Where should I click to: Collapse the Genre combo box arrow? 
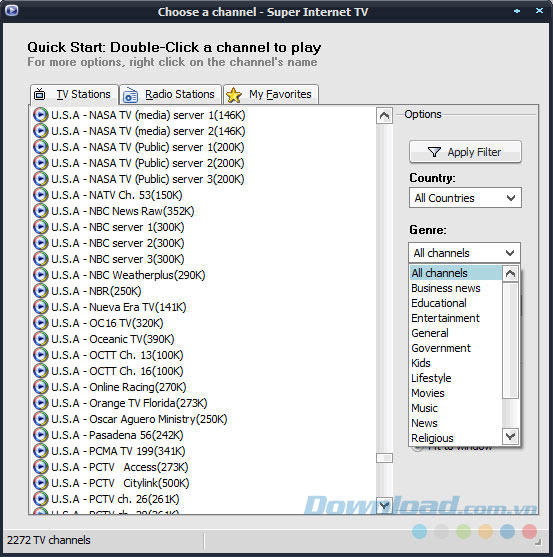pos(510,253)
